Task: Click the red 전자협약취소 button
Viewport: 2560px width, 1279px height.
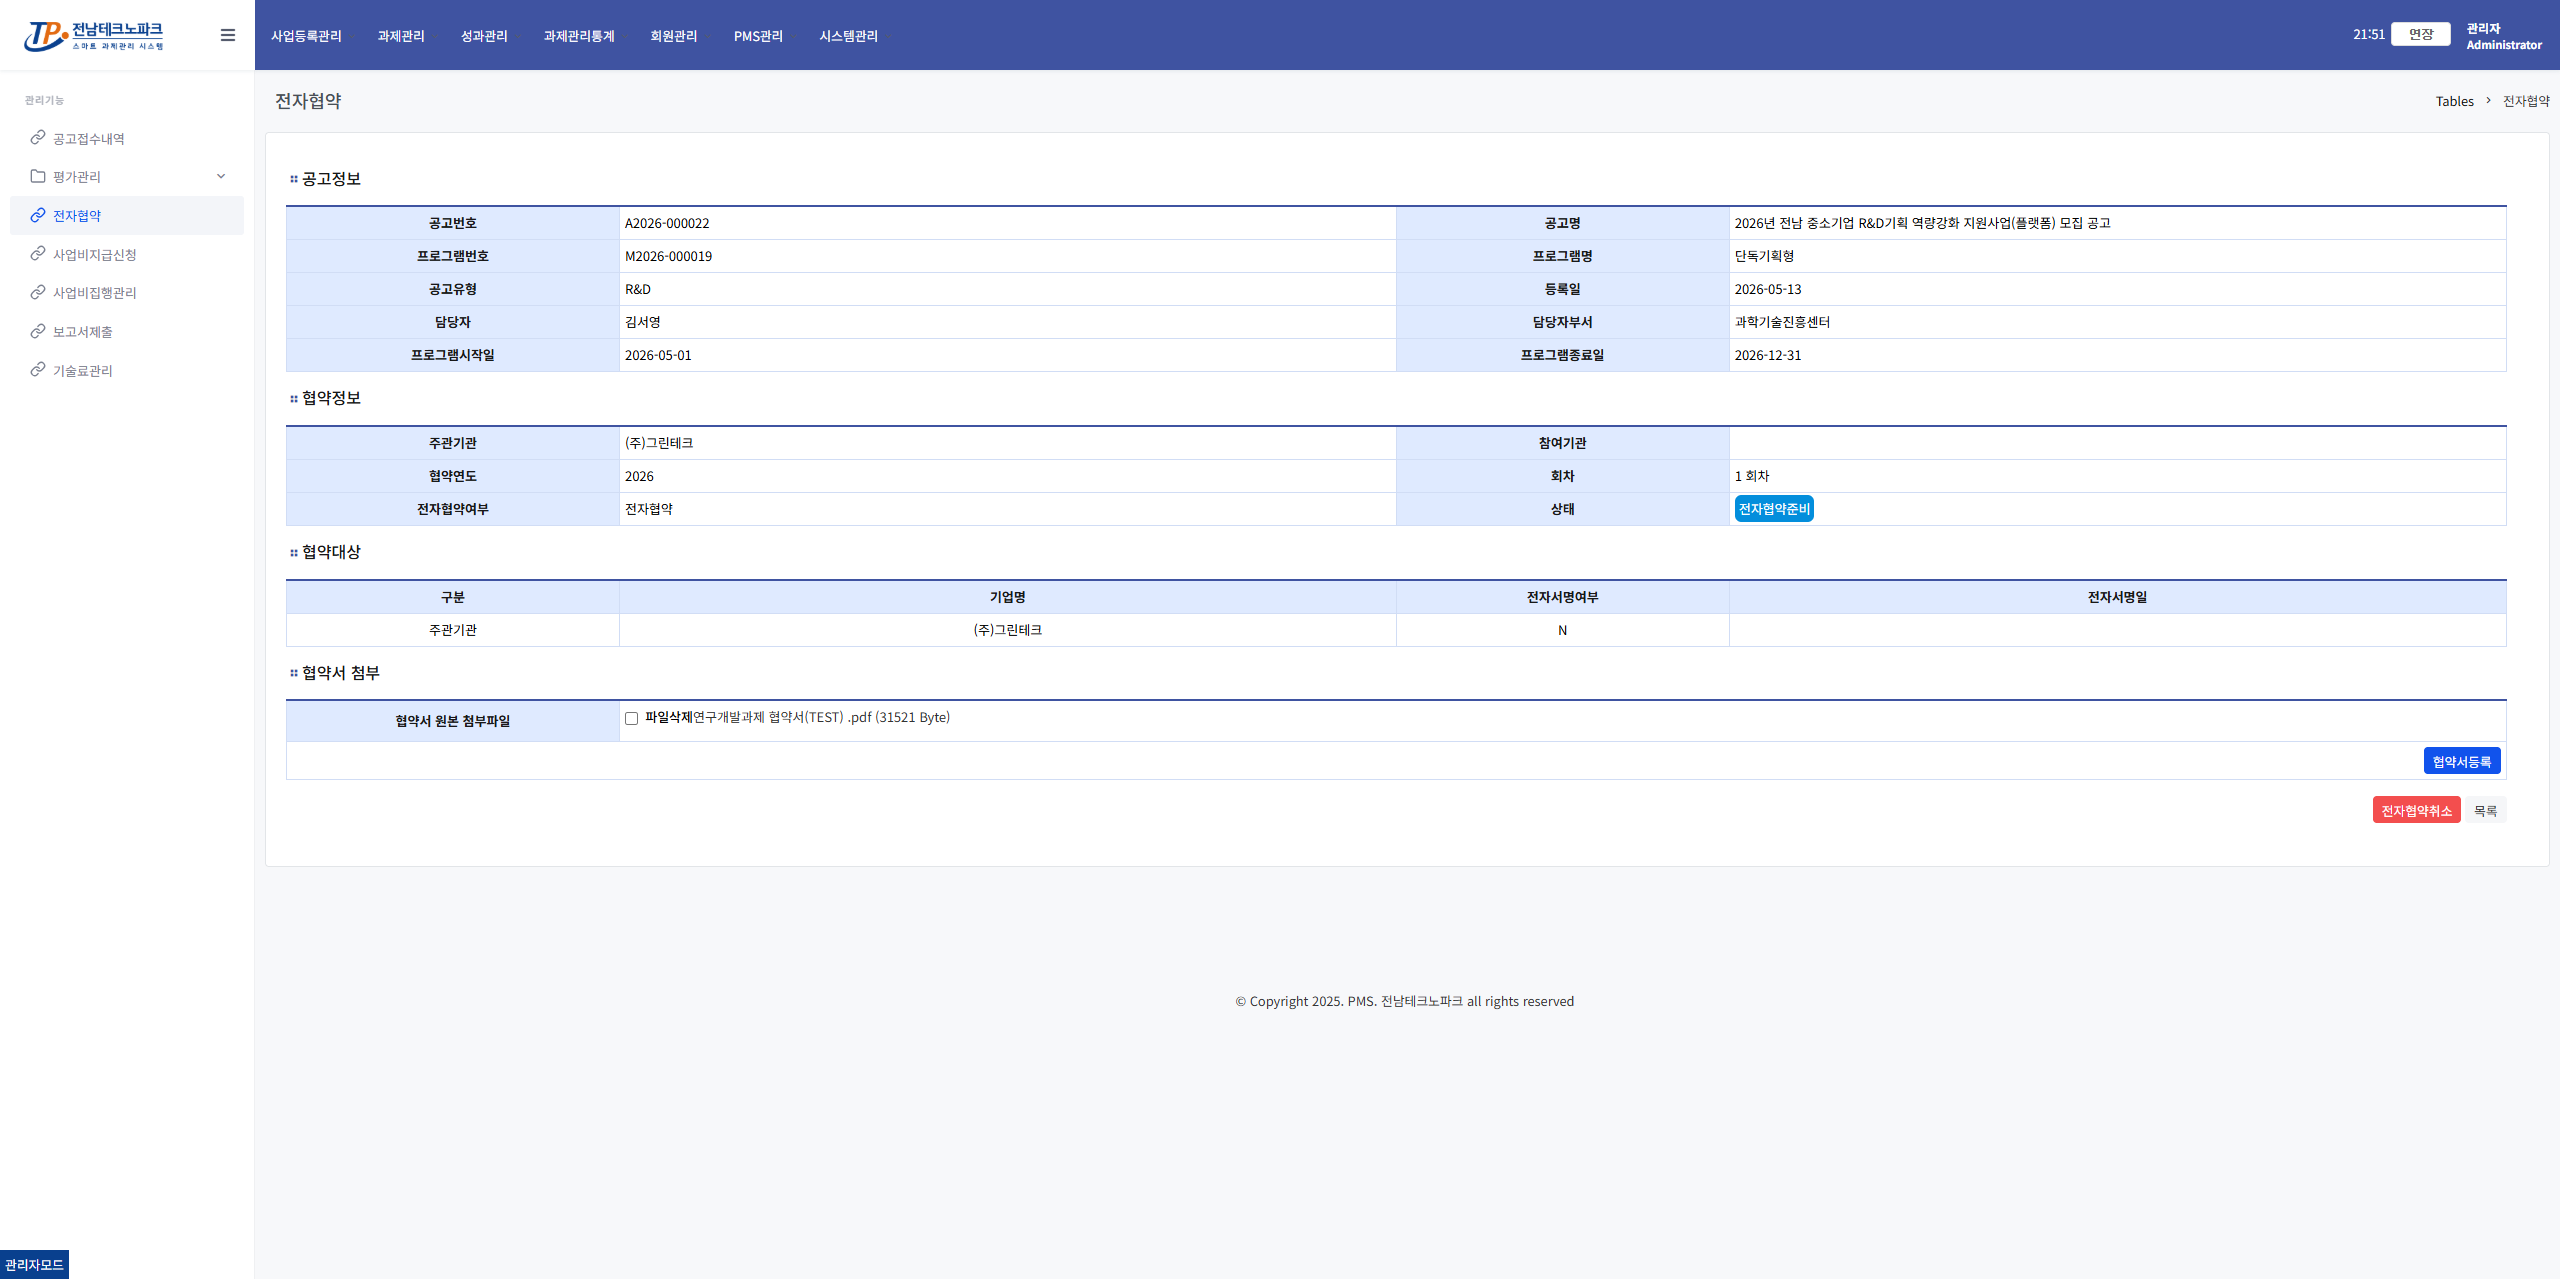Action: tap(2416, 810)
